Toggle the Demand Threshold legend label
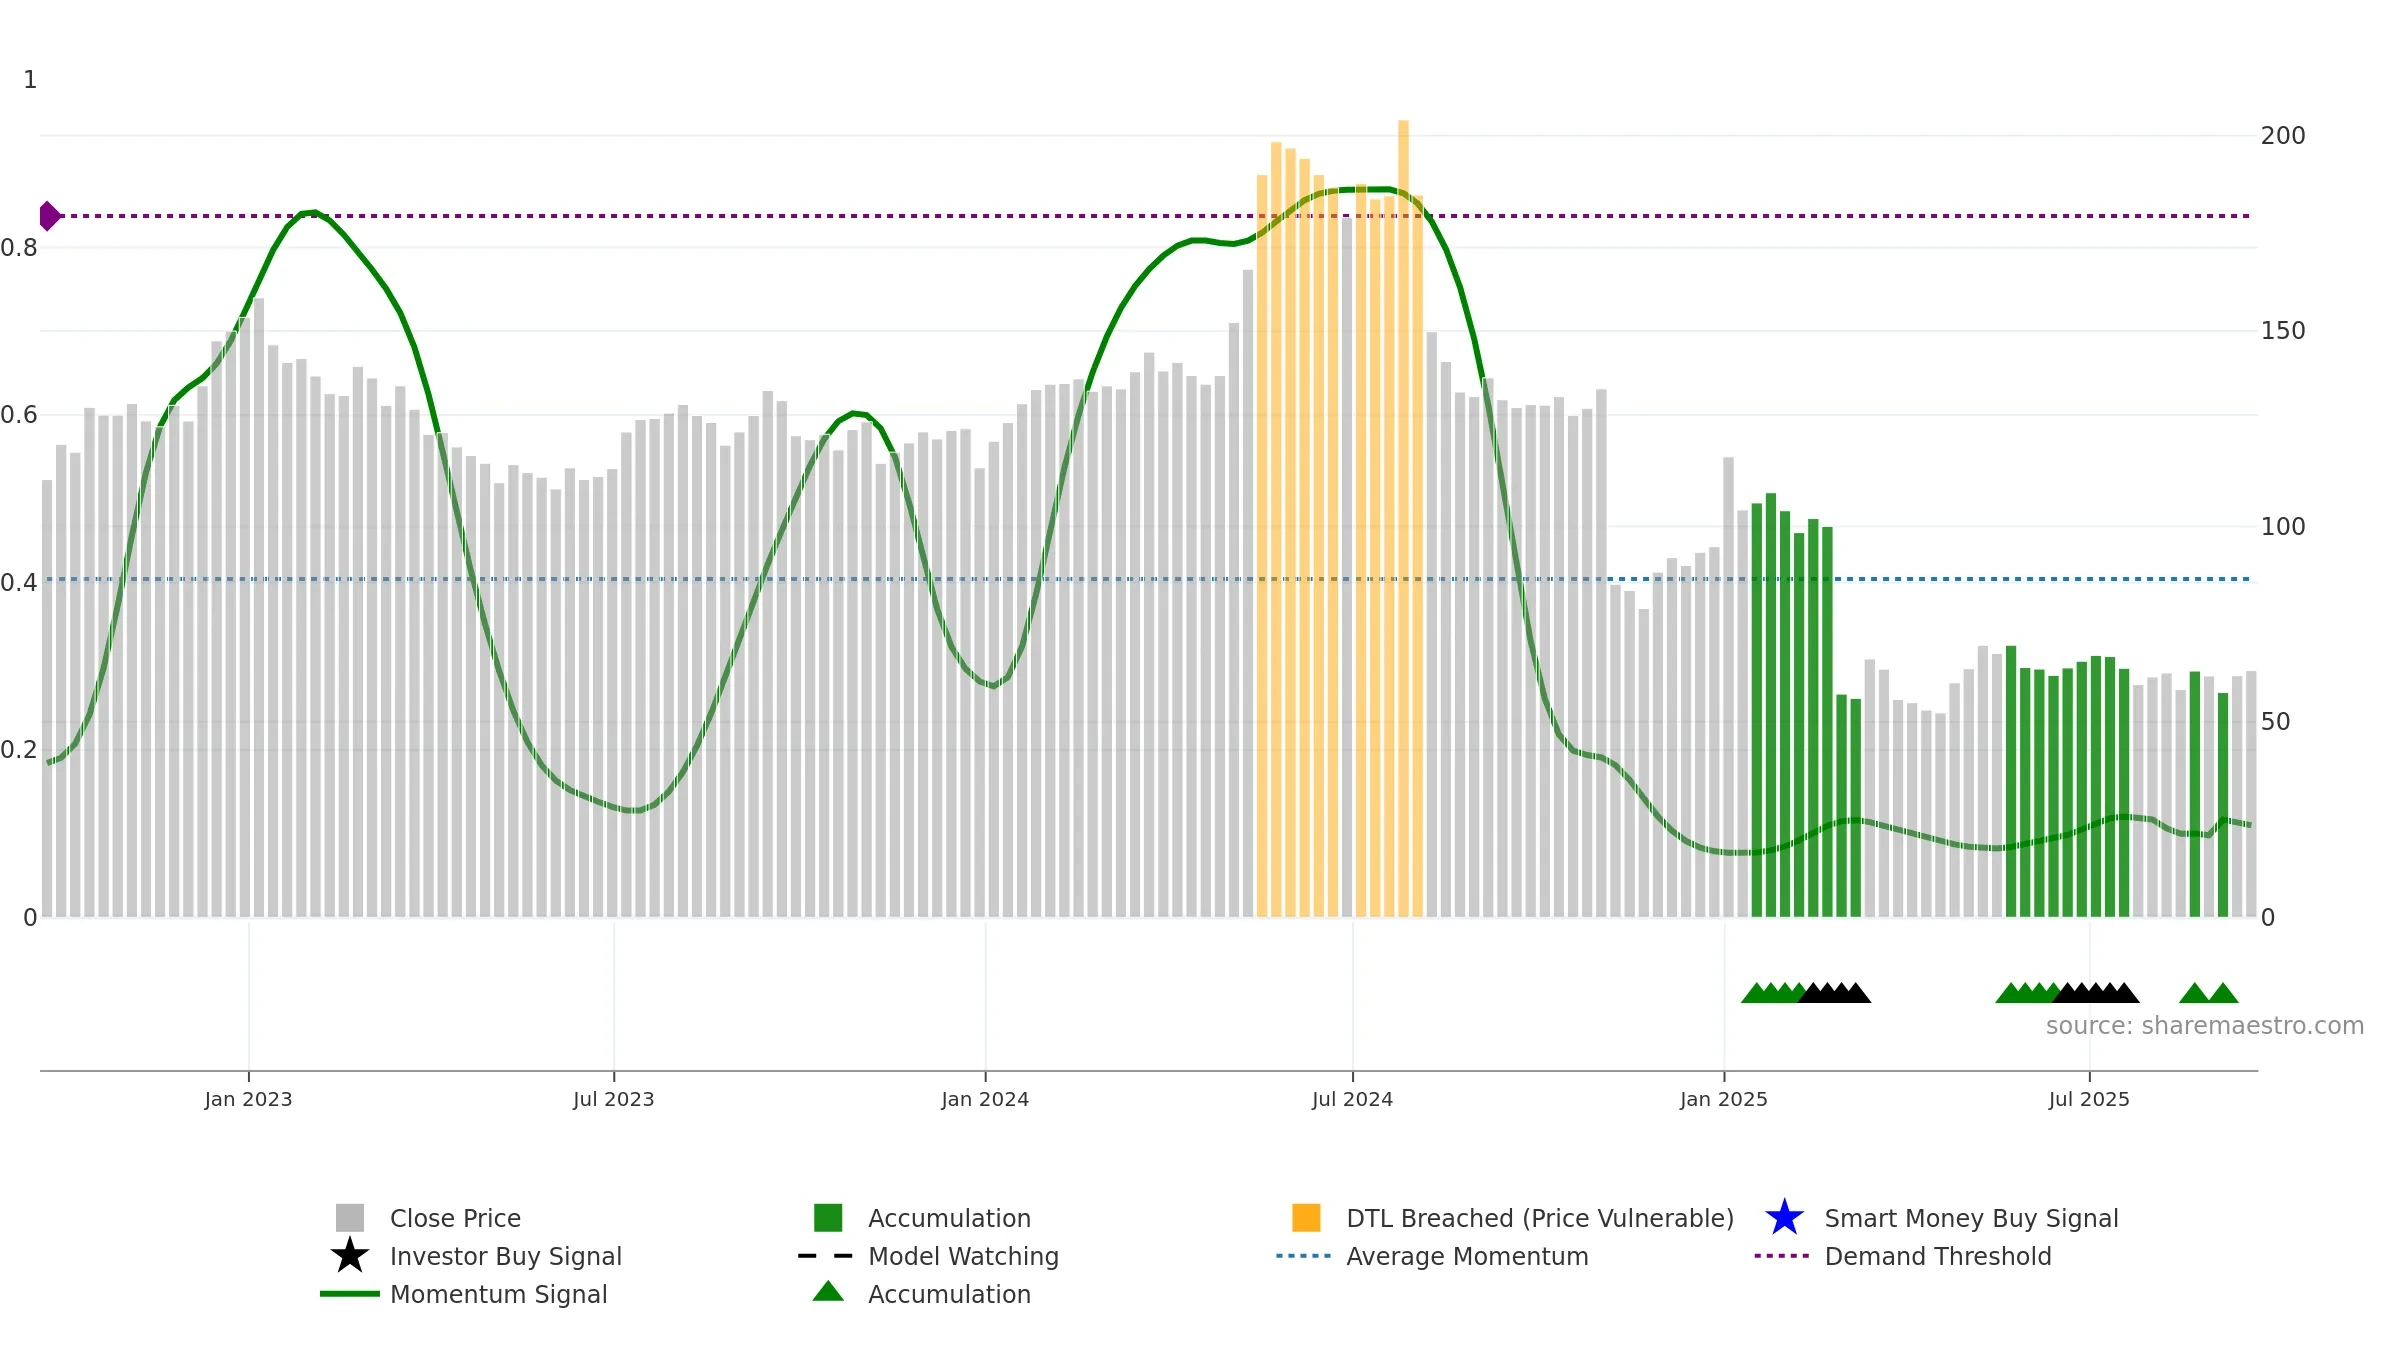This screenshot has width=2400, height=1350. (x=1938, y=1256)
